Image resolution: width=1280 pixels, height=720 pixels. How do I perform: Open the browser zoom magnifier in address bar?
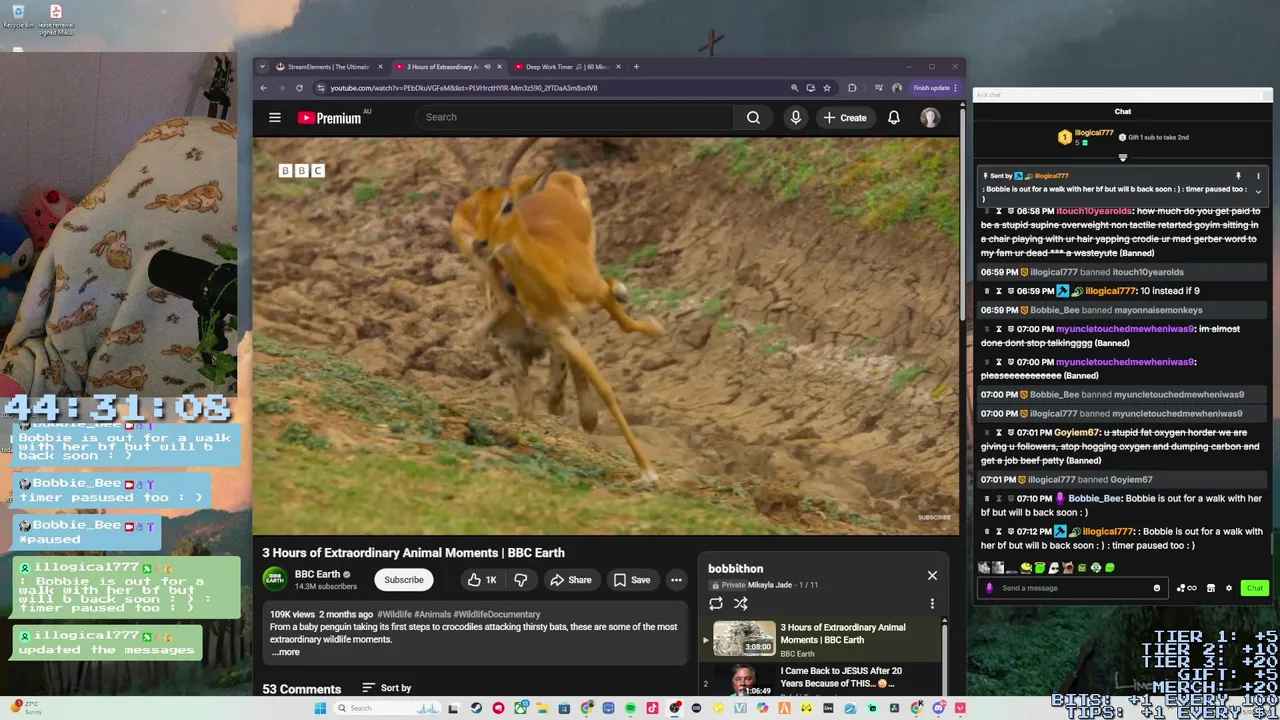(x=794, y=88)
